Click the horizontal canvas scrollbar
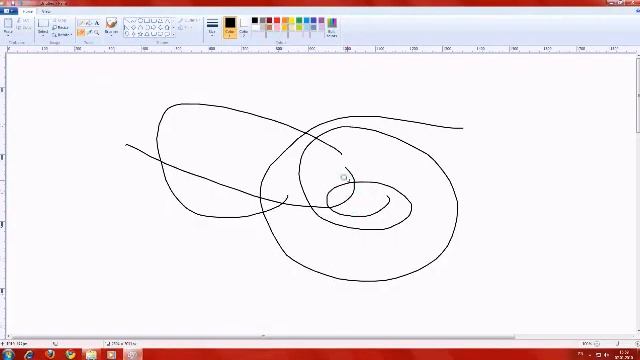Image resolution: width=640 pixels, height=360 pixels. (x=263, y=337)
